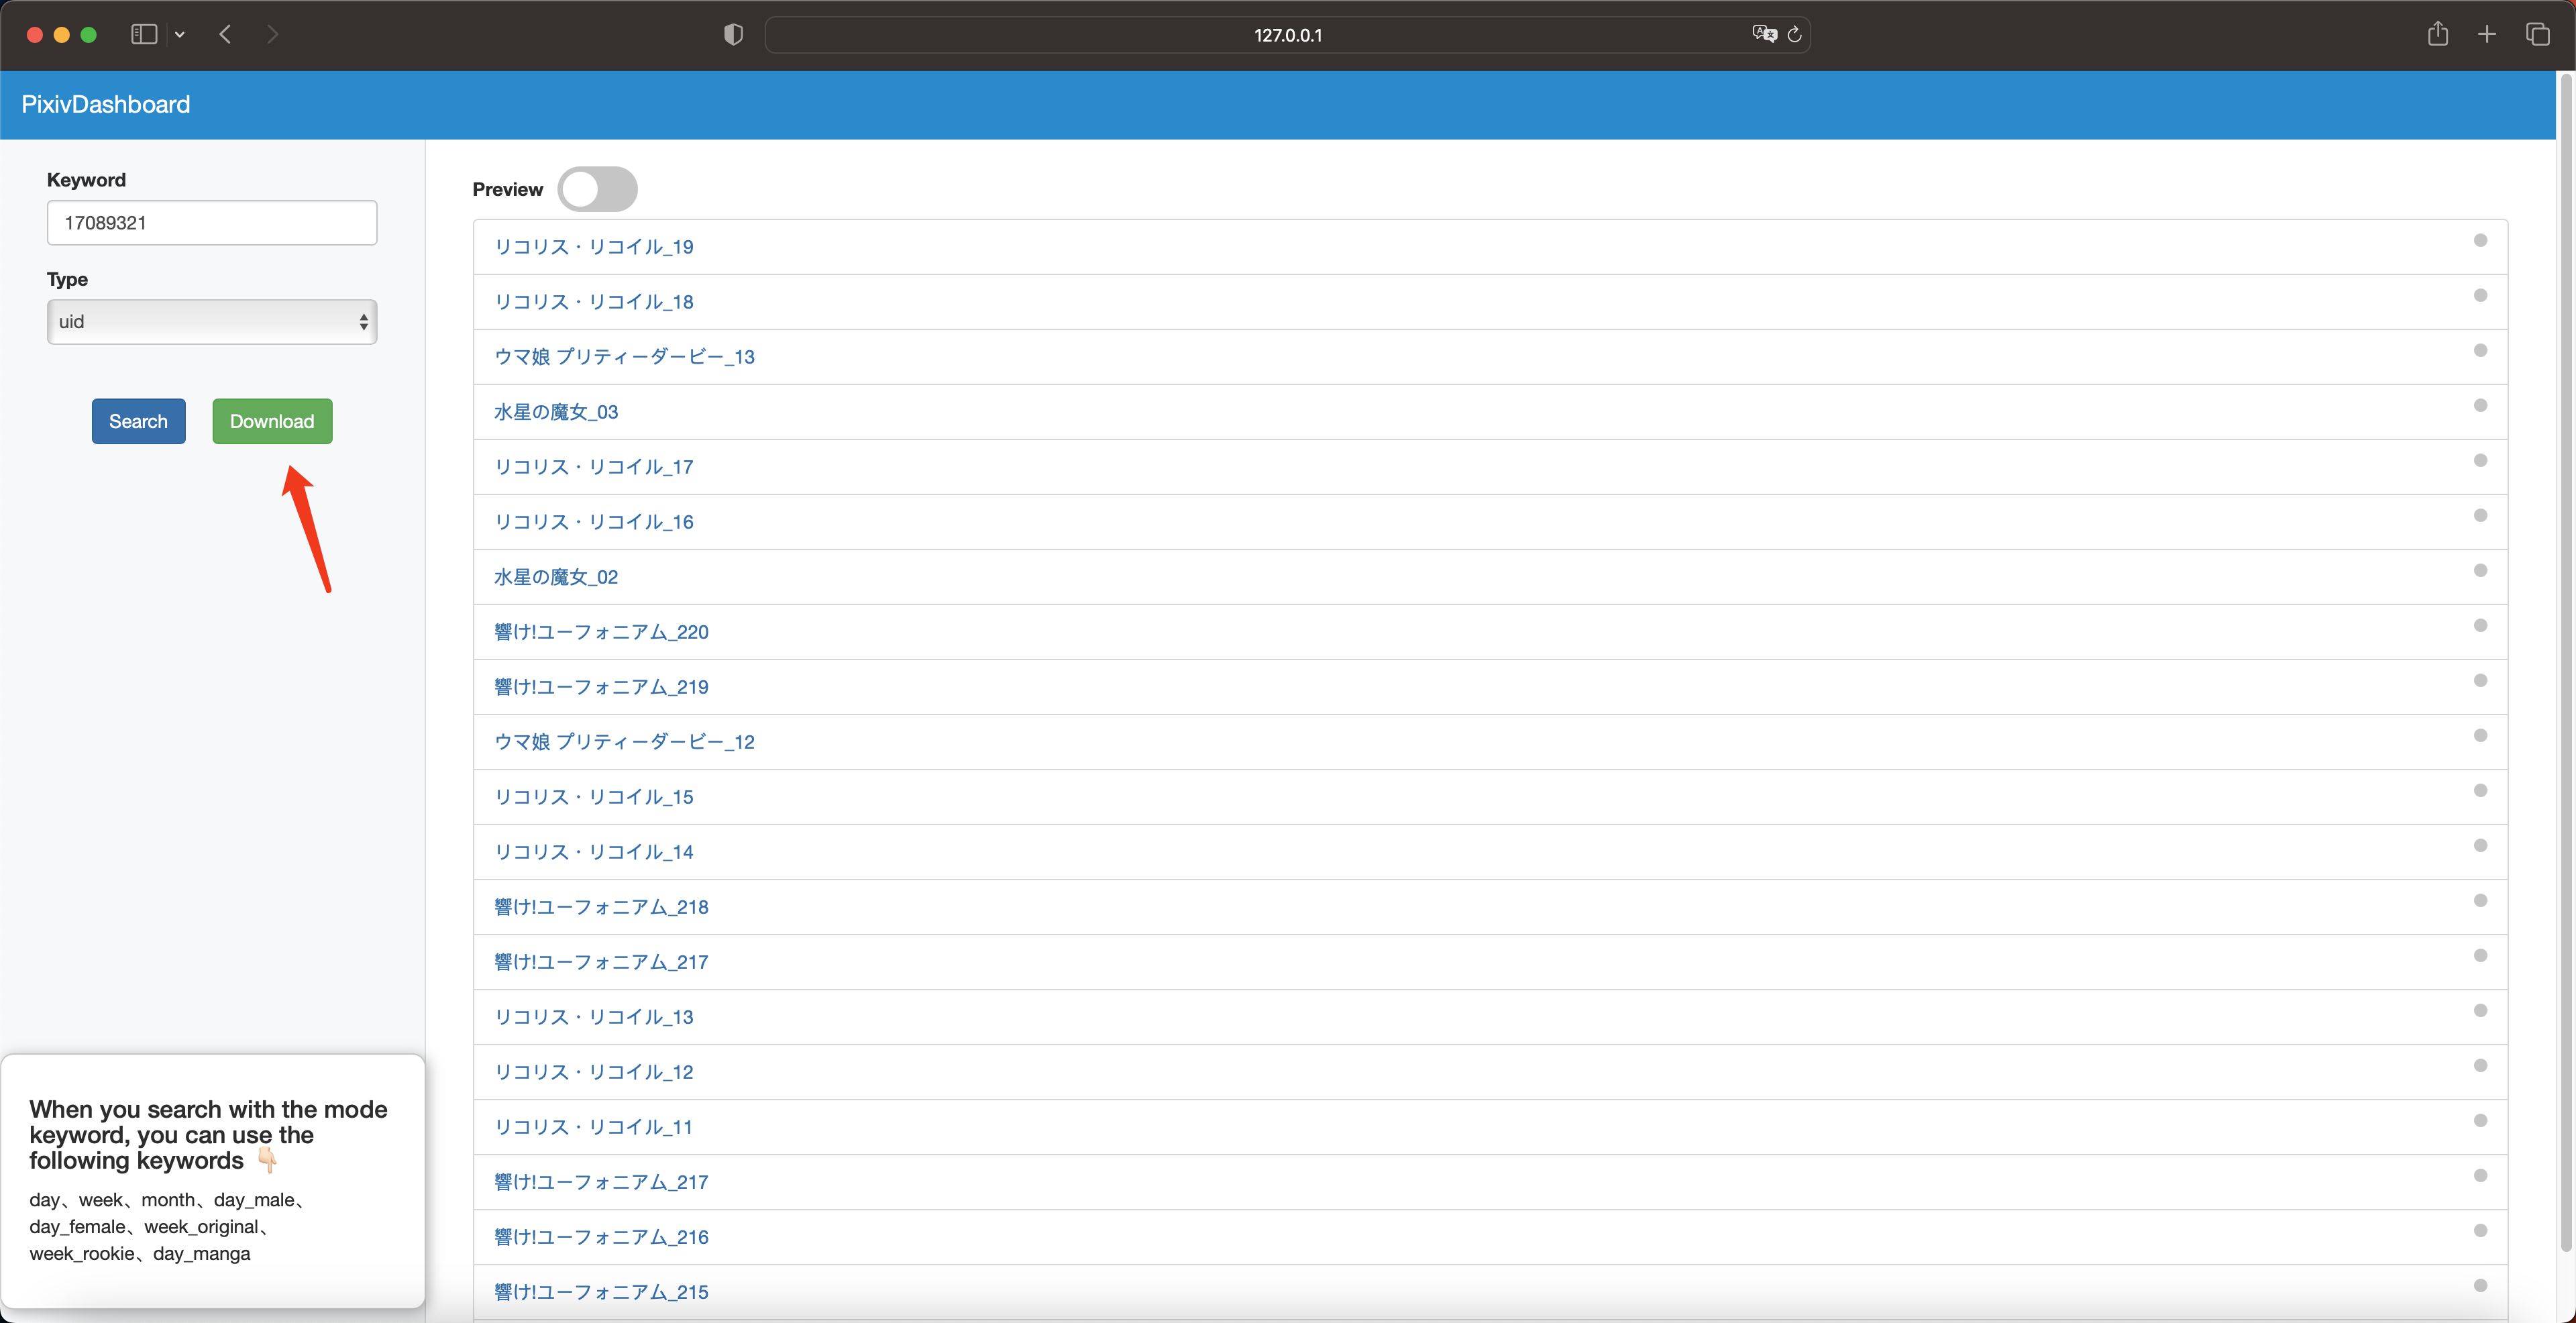Click the privacy shield icon
This screenshot has width=2576, height=1323.
[733, 35]
